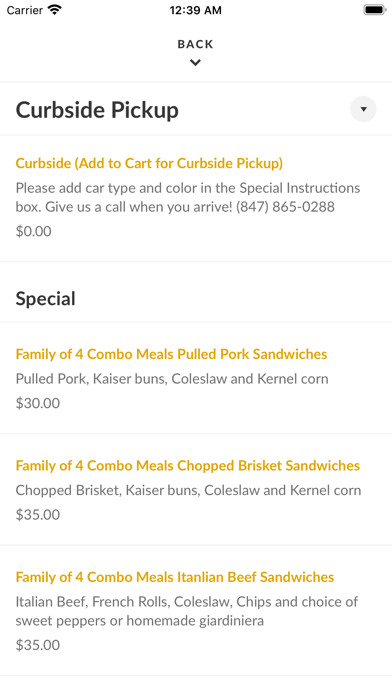Open Family of 4 Itanlian Beef Sandwiches item

[175, 577]
